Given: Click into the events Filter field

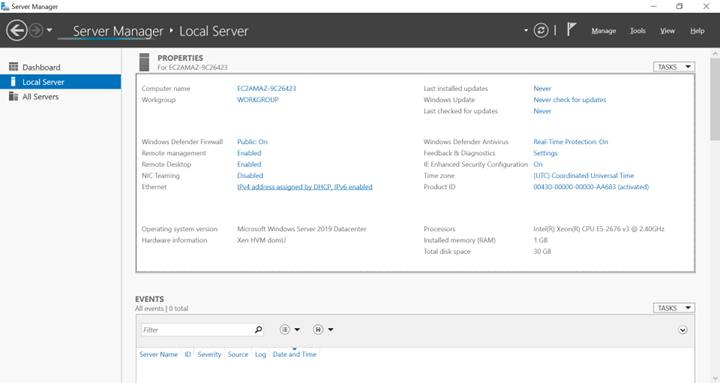Looking at the screenshot, I should tap(197, 330).
